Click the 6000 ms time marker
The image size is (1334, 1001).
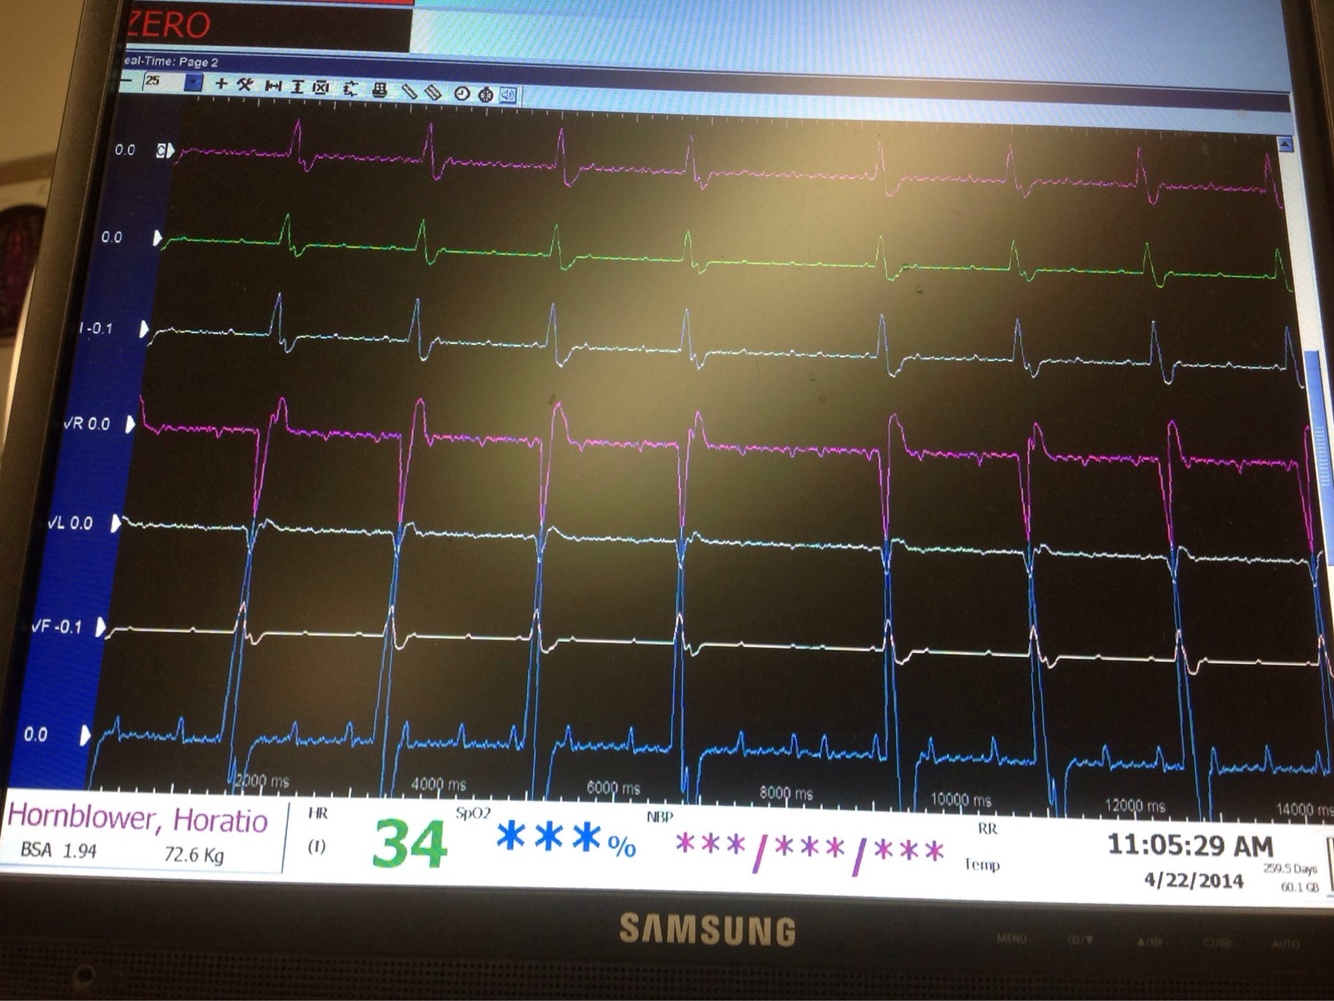click(x=614, y=788)
